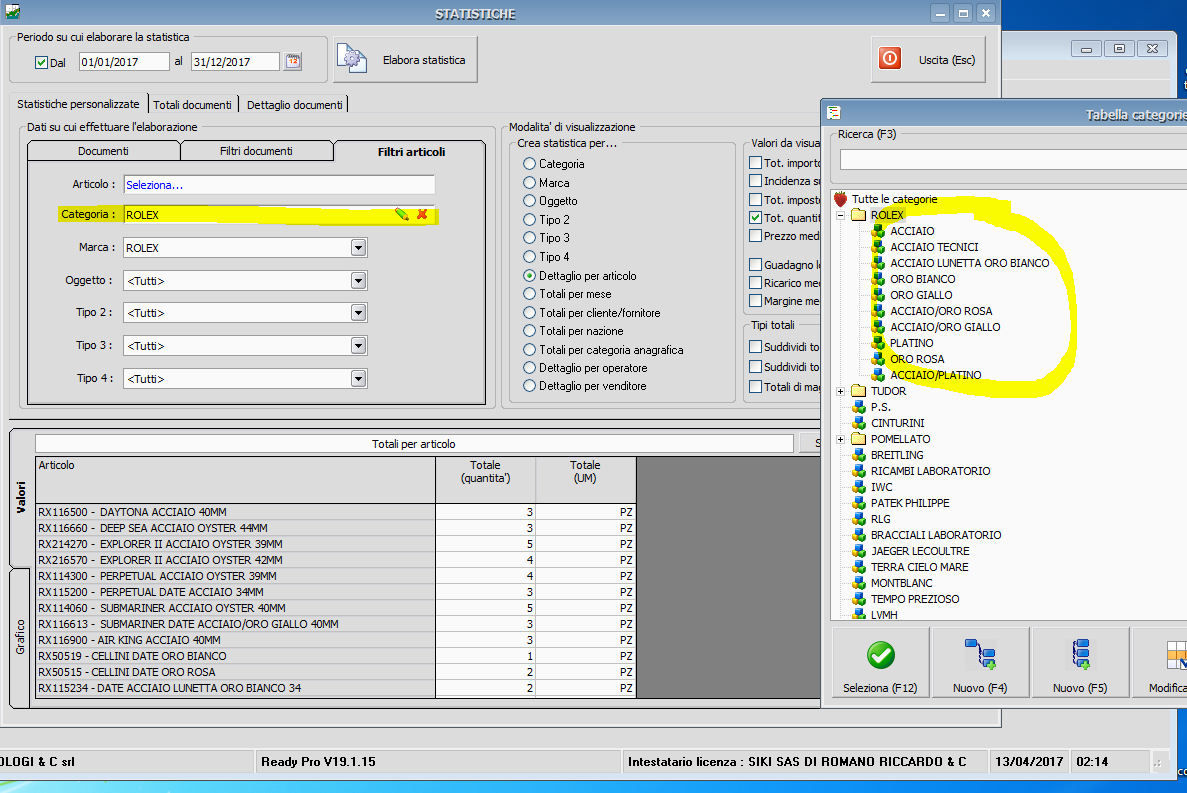1187x793 pixels.
Task: Click the Seleziona link for Articolo
Action: coord(154,185)
